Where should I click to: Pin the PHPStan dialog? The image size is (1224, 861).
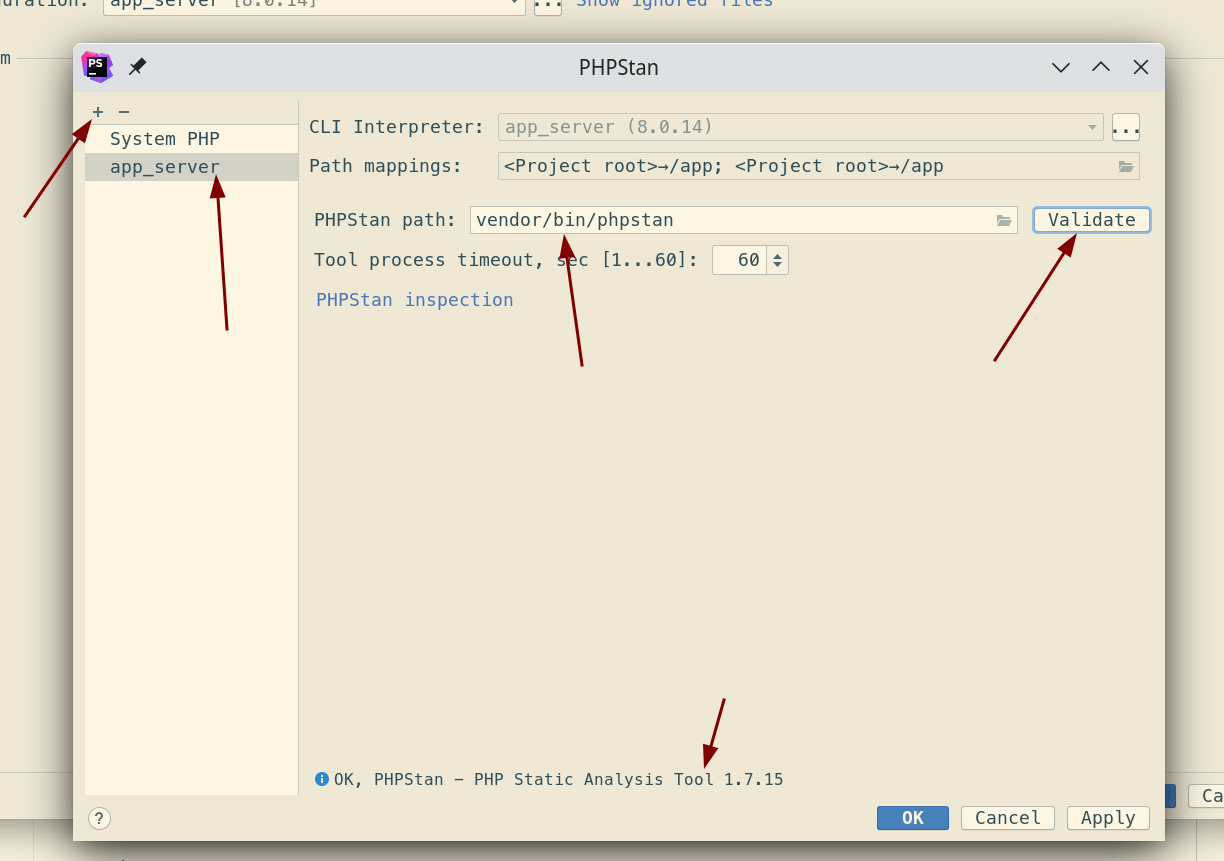[137, 66]
